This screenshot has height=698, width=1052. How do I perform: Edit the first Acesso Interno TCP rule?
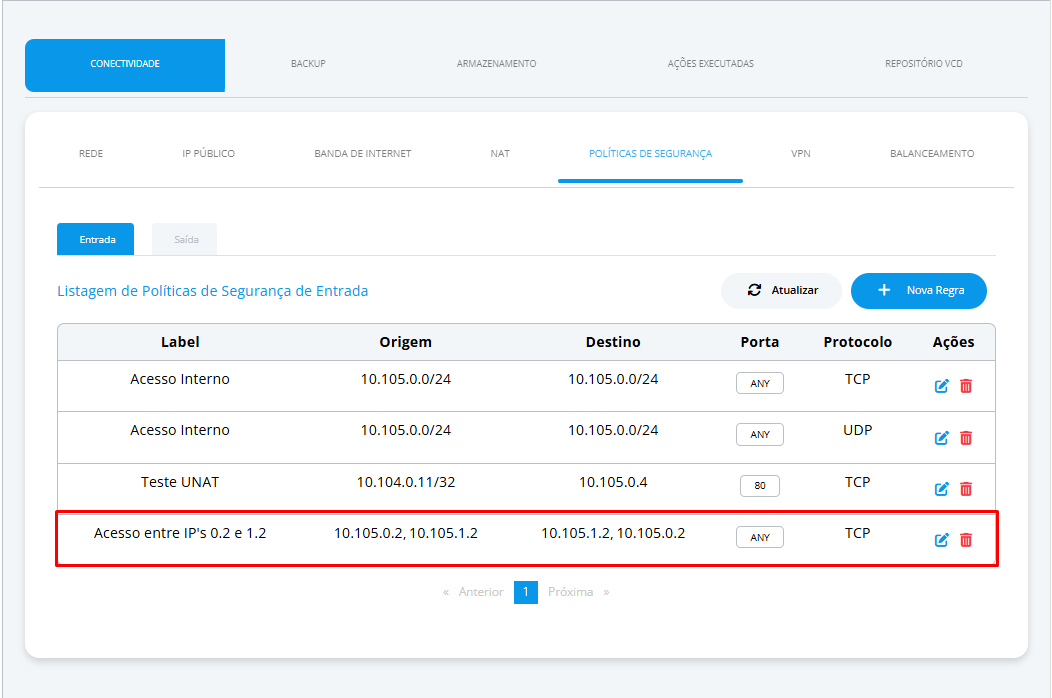[x=941, y=386]
